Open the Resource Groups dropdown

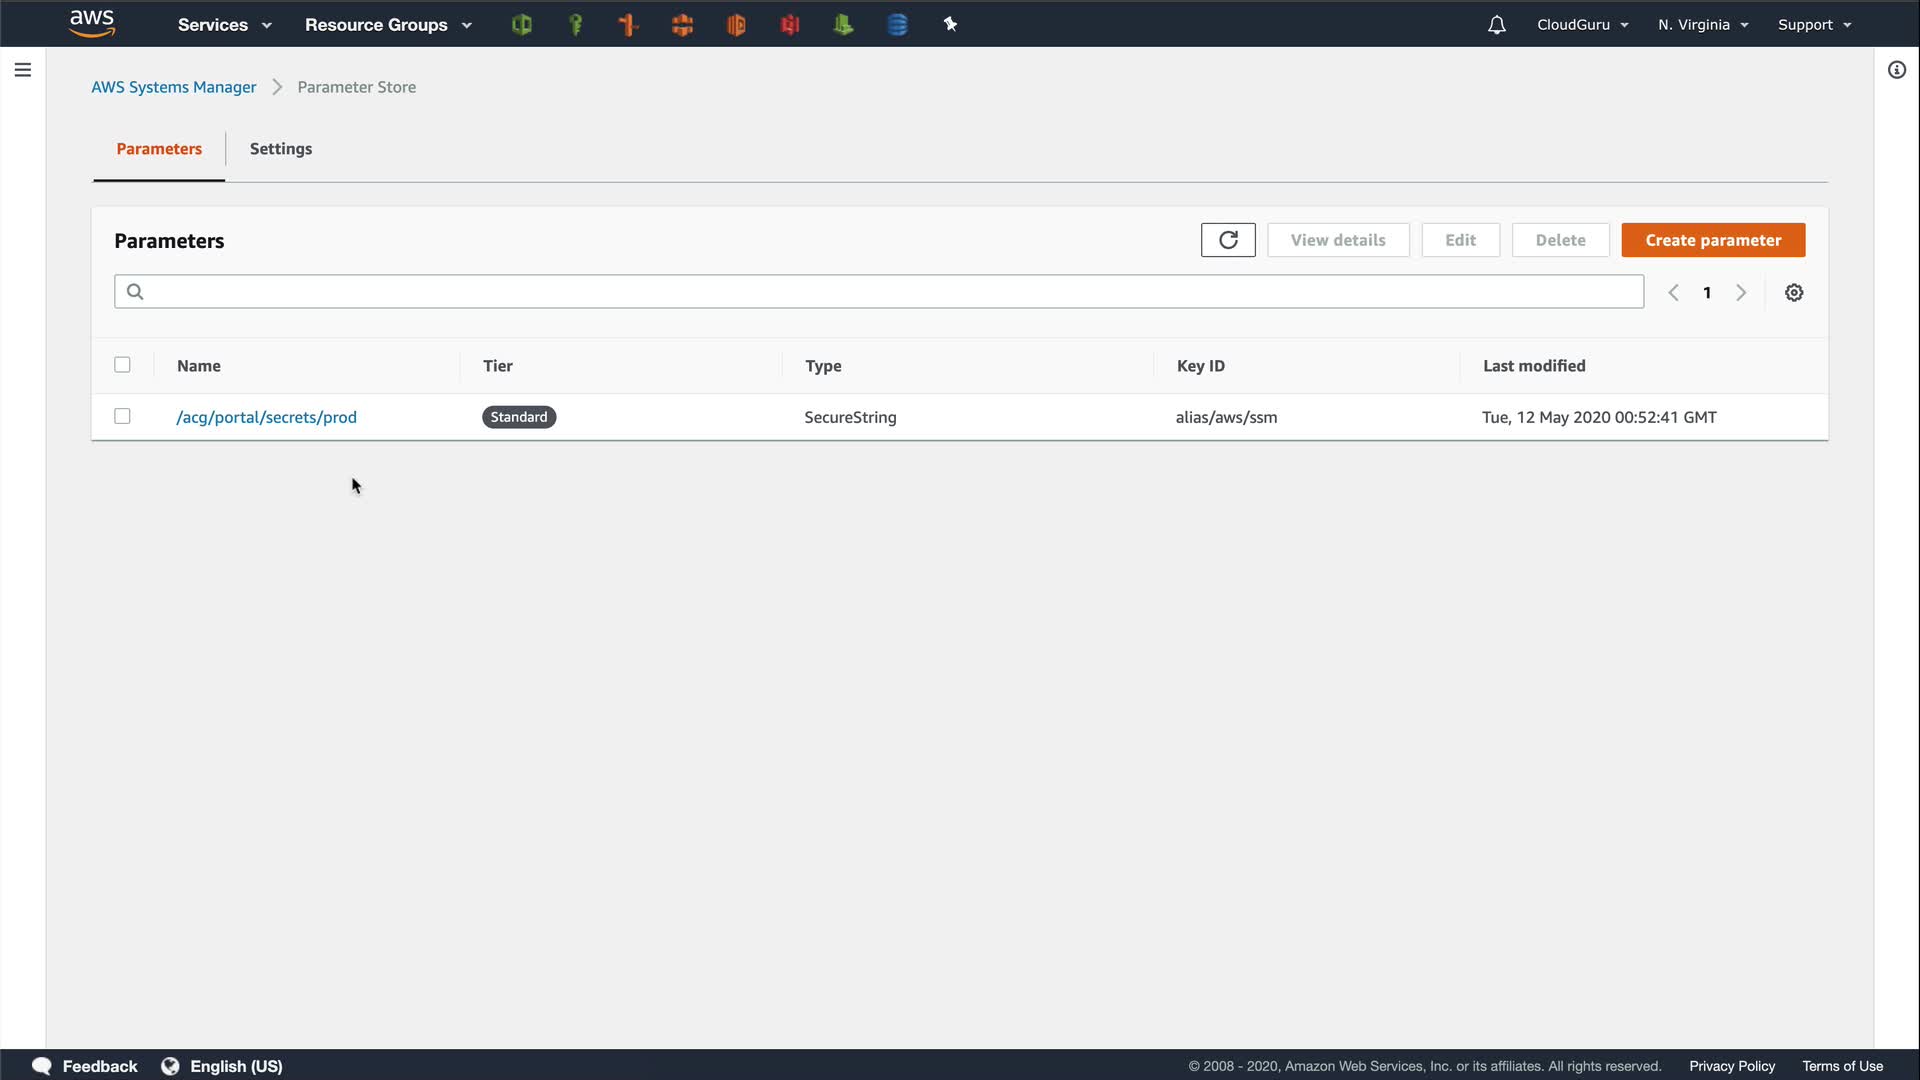click(387, 25)
